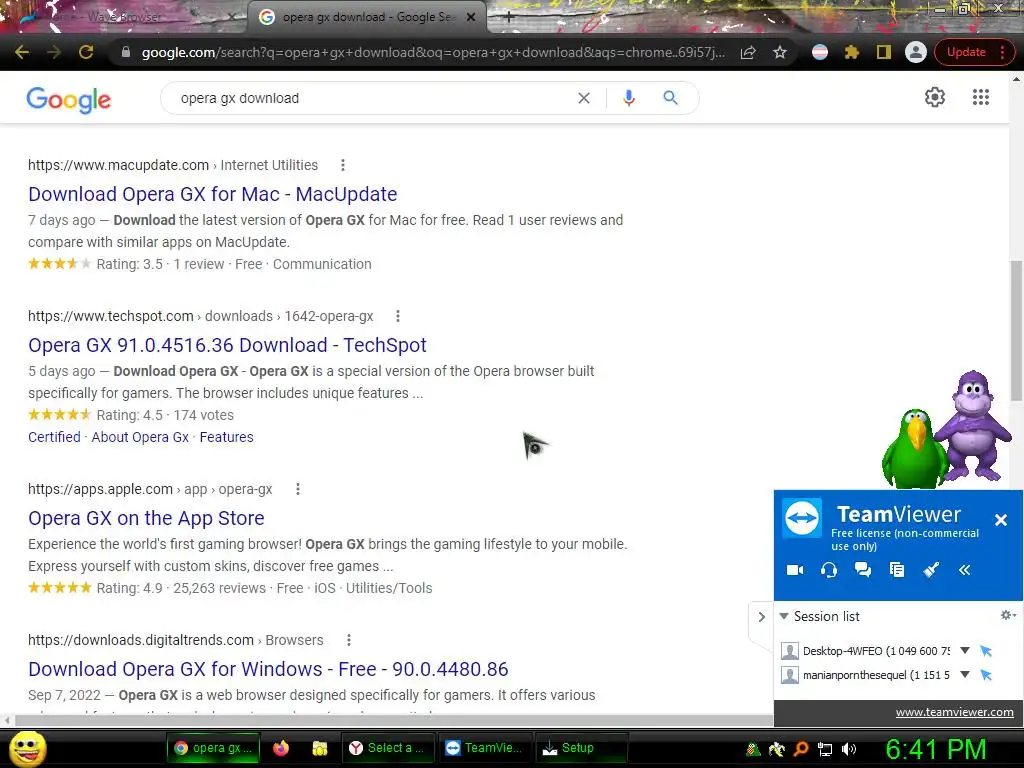Screen dimensions: 1024x768
Task: Click the purple gorilla desktop buddy
Action: [972, 426]
